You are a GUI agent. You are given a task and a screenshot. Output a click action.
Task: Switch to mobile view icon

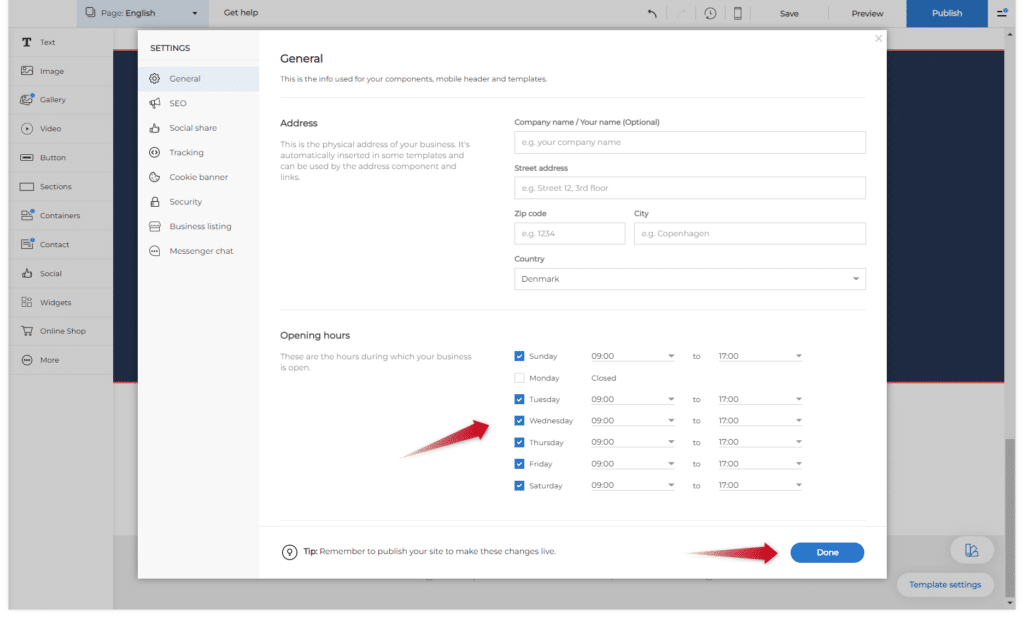click(x=738, y=13)
